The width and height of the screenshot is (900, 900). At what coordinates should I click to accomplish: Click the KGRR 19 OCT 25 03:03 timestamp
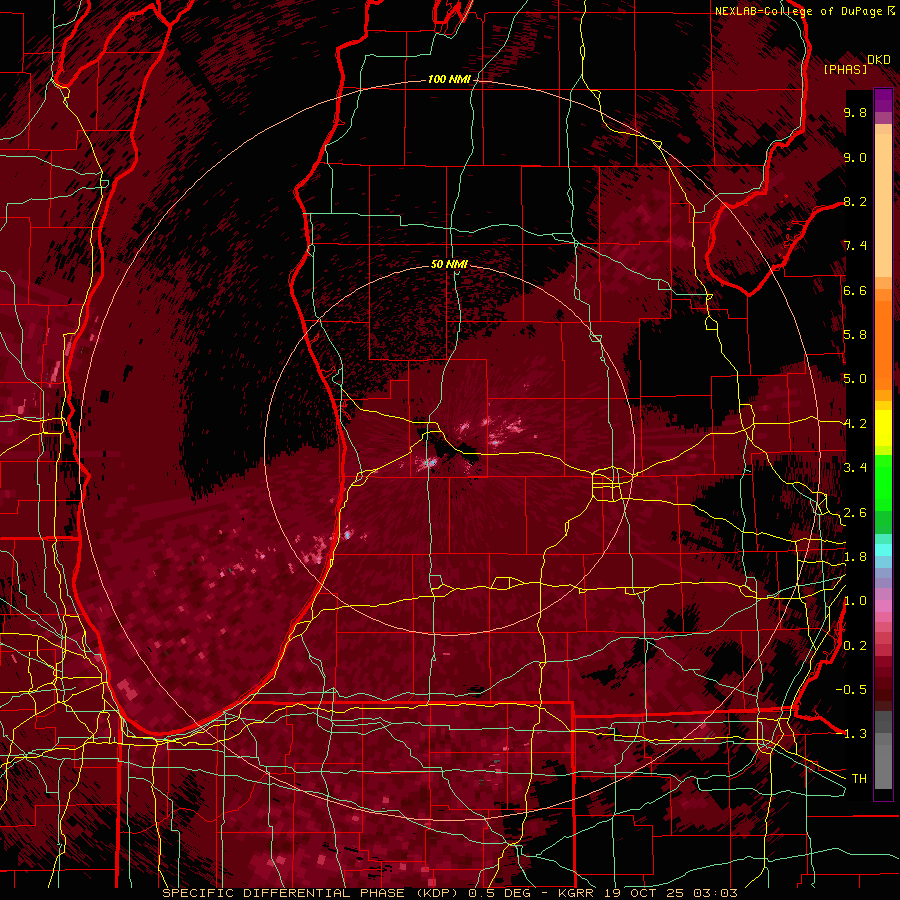pyautogui.click(x=647, y=893)
